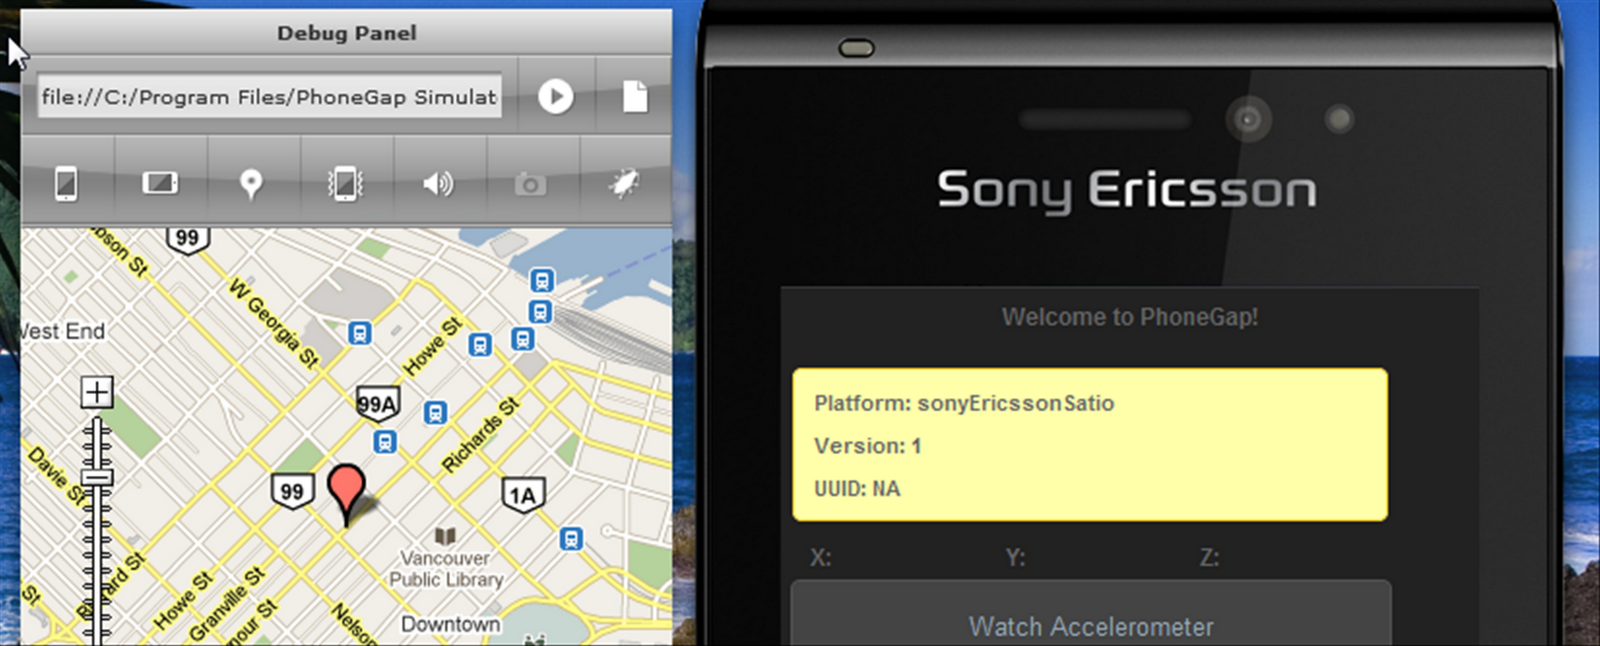Image resolution: width=1600 pixels, height=646 pixels.
Task: Click the transit icon south of 1A shield
Action: pyautogui.click(x=571, y=539)
